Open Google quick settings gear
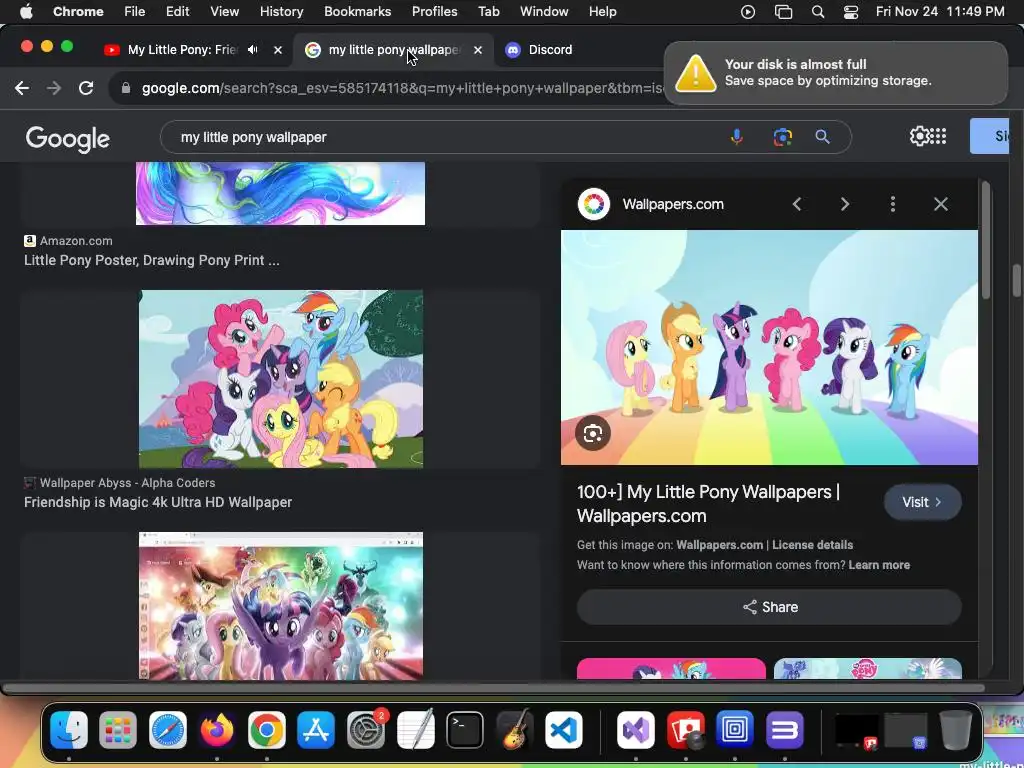1024x768 pixels. click(919, 136)
